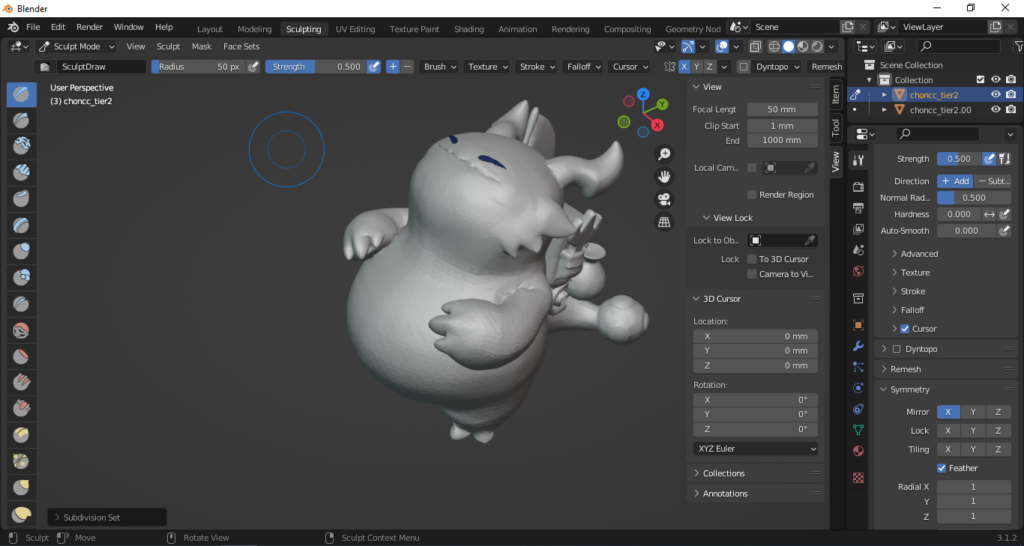Enable Lock To 3D Cursor checkbox
Screen dimensions: 1024x546
tap(752, 259)
